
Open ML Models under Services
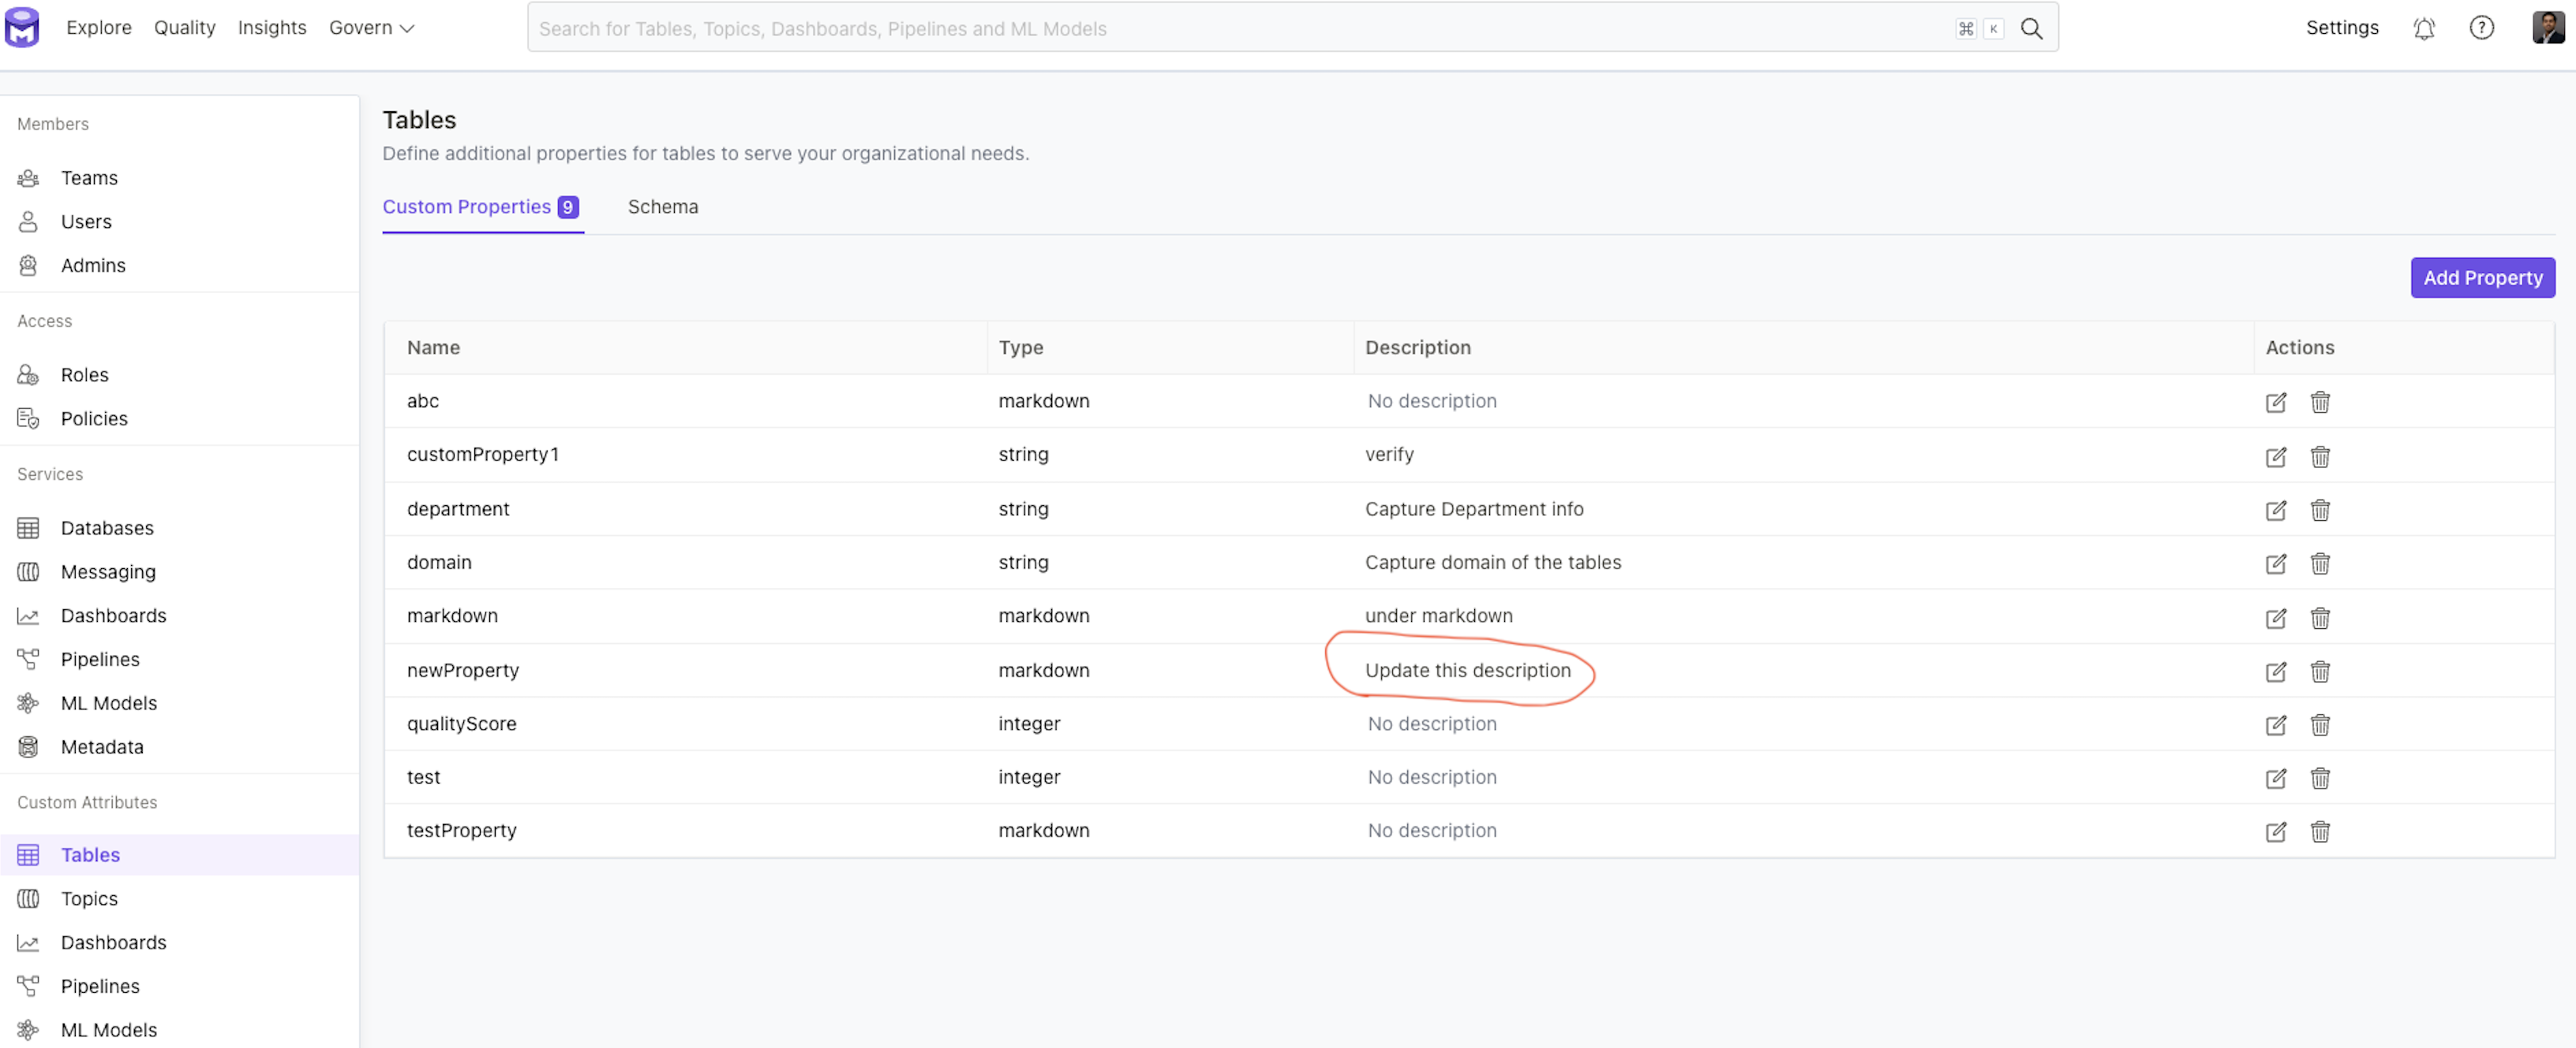tap(109, 703)
